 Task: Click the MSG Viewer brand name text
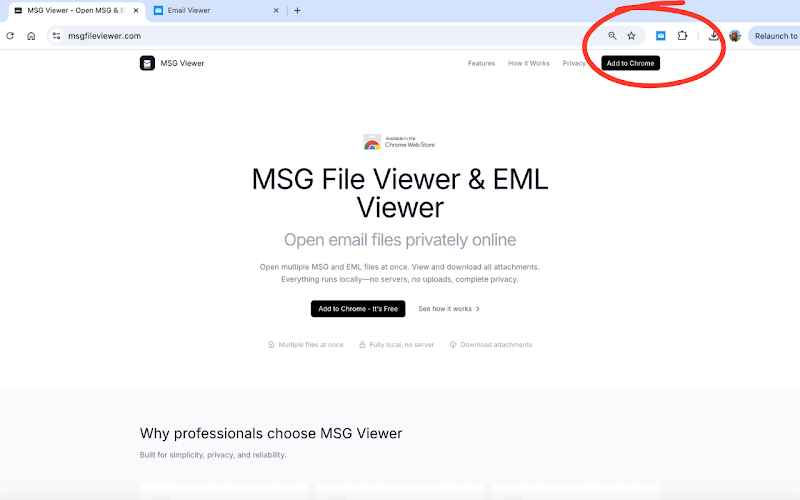pyautogui.click(x=182, y=63)
